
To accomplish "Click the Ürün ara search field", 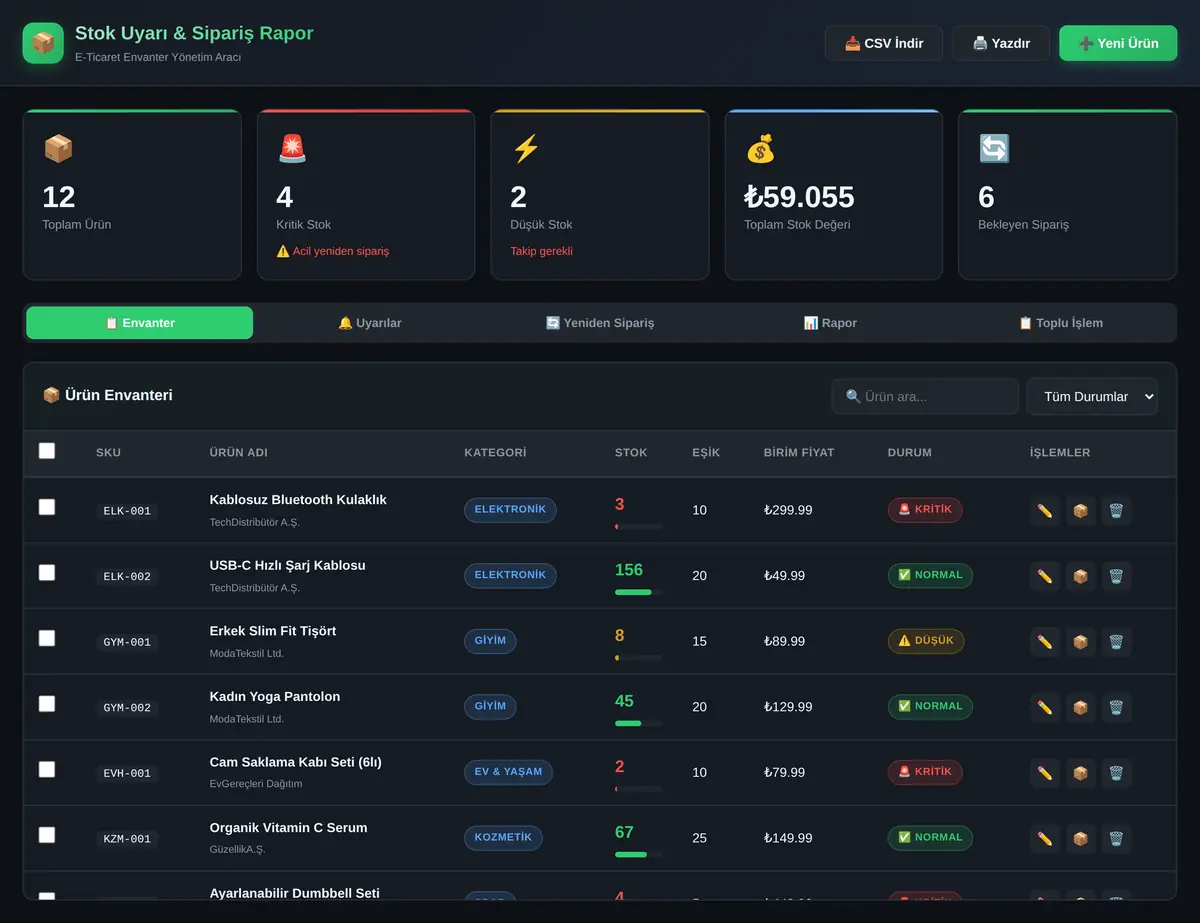I will point(925,397).
